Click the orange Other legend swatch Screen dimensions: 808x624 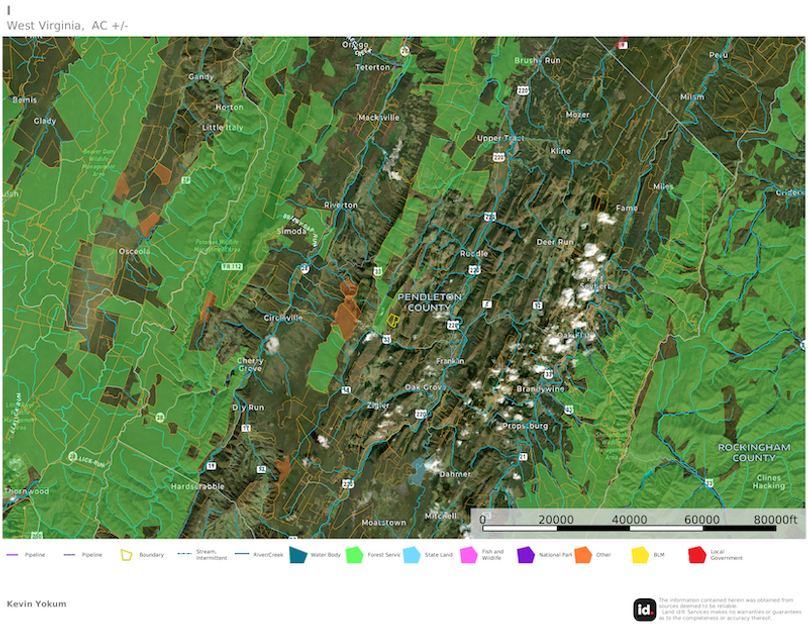[582, 555]
